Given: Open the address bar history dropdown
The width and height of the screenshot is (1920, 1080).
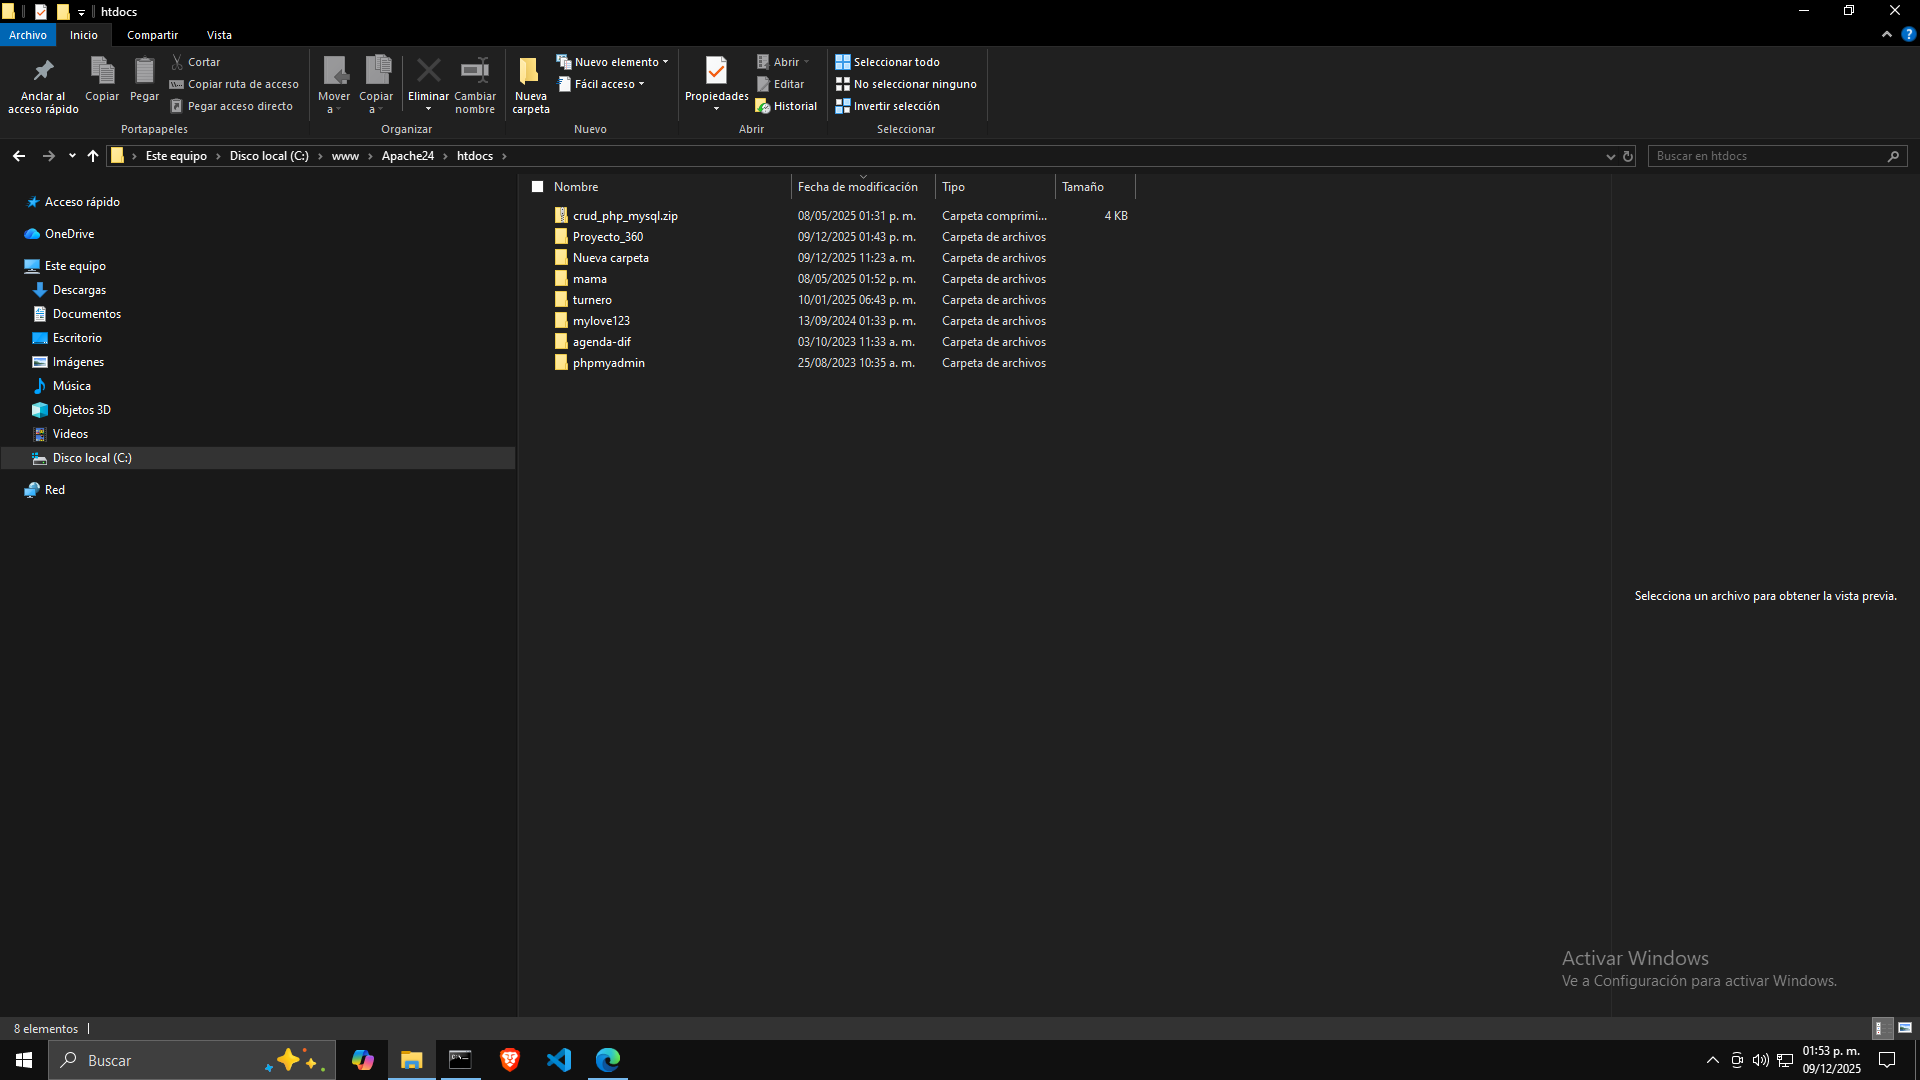Looking at the screenshot, I should (x=1610, y=156).
